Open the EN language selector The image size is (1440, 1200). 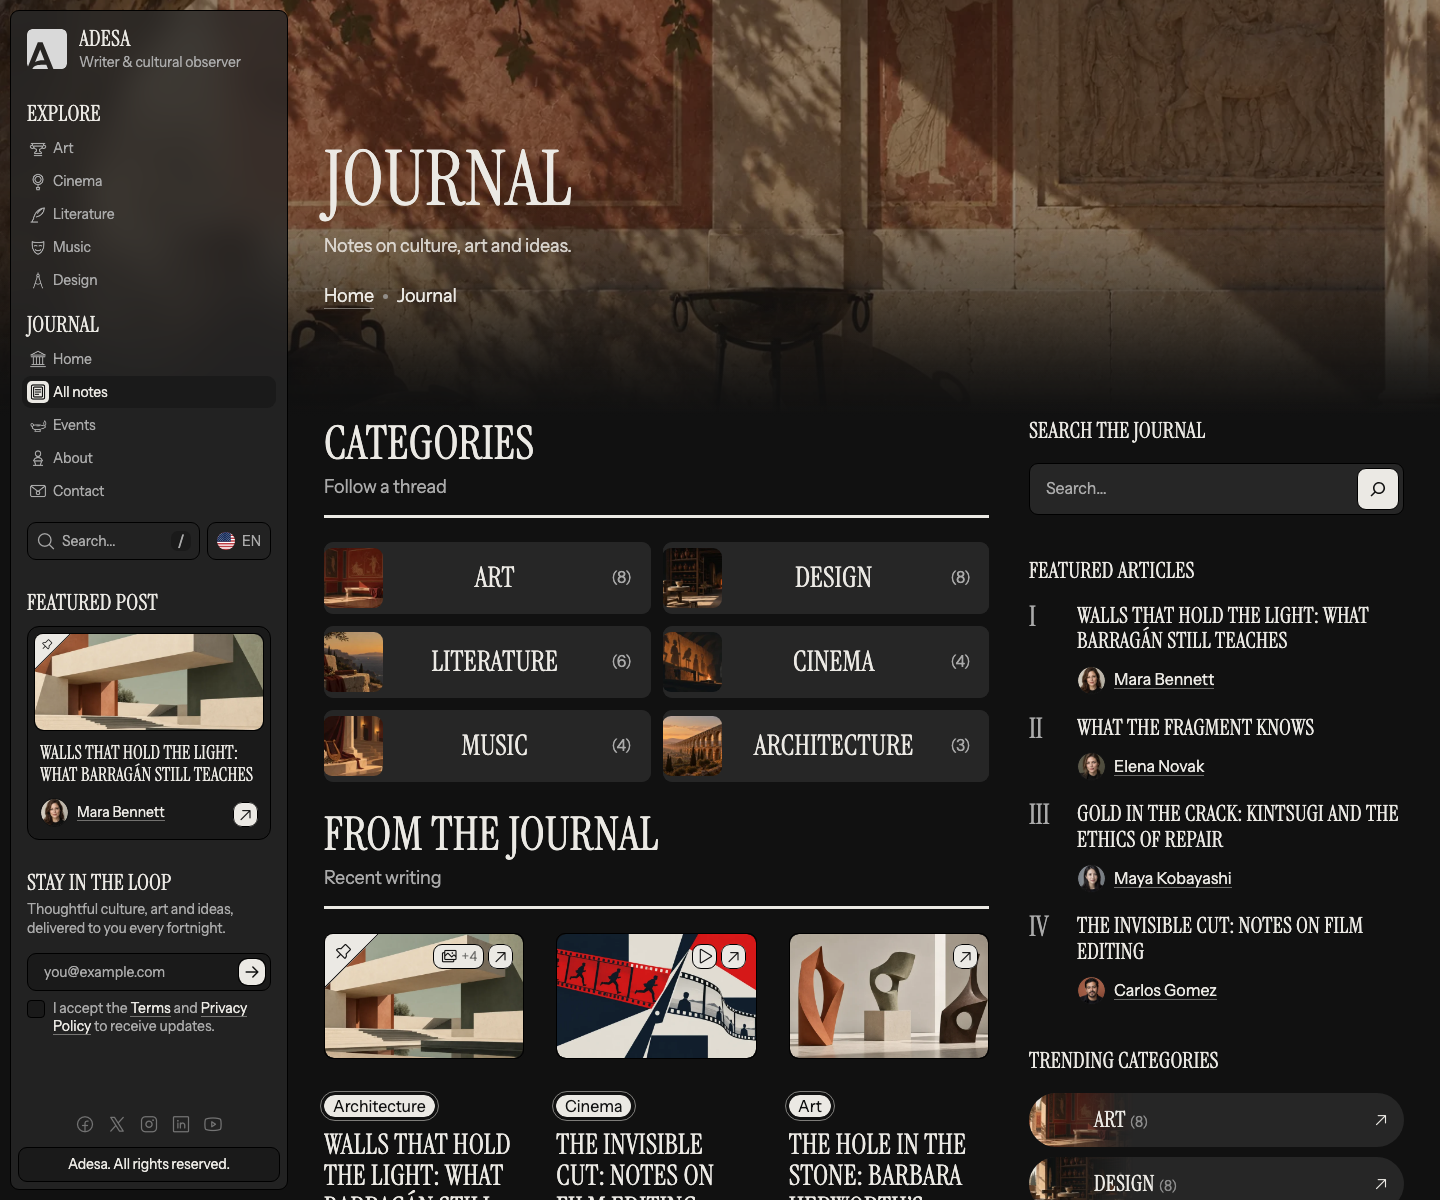tap(239, 541)
